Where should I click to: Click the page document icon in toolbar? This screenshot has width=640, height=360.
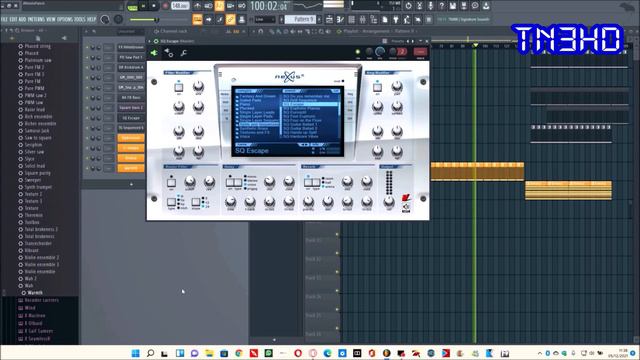point(384,19)
